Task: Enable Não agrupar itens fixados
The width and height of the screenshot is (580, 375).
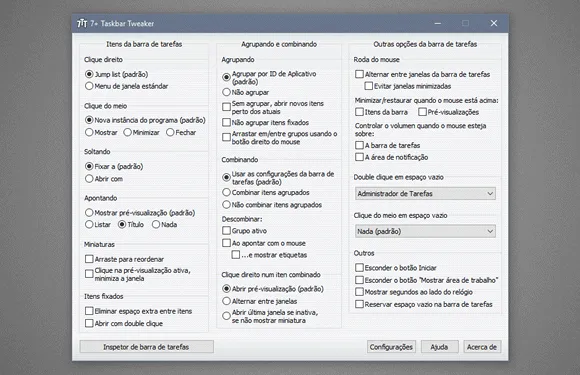Action: (x=226, y=122)
